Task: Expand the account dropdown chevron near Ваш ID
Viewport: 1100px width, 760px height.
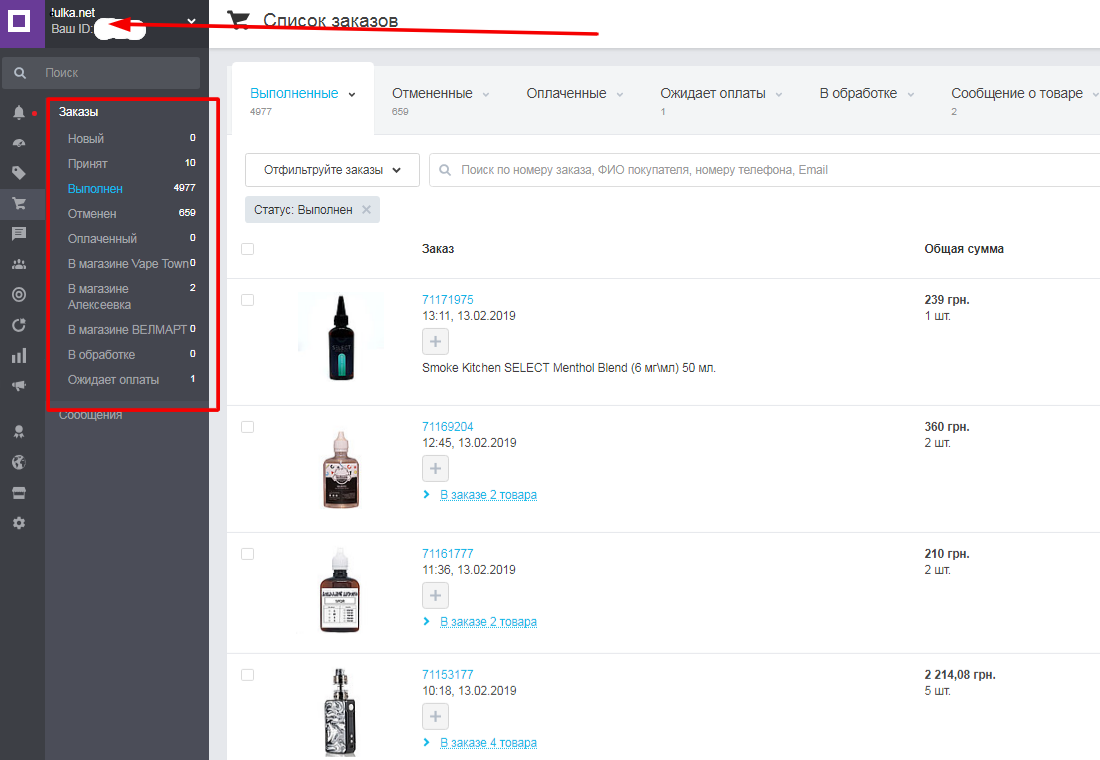Action: 192,22
